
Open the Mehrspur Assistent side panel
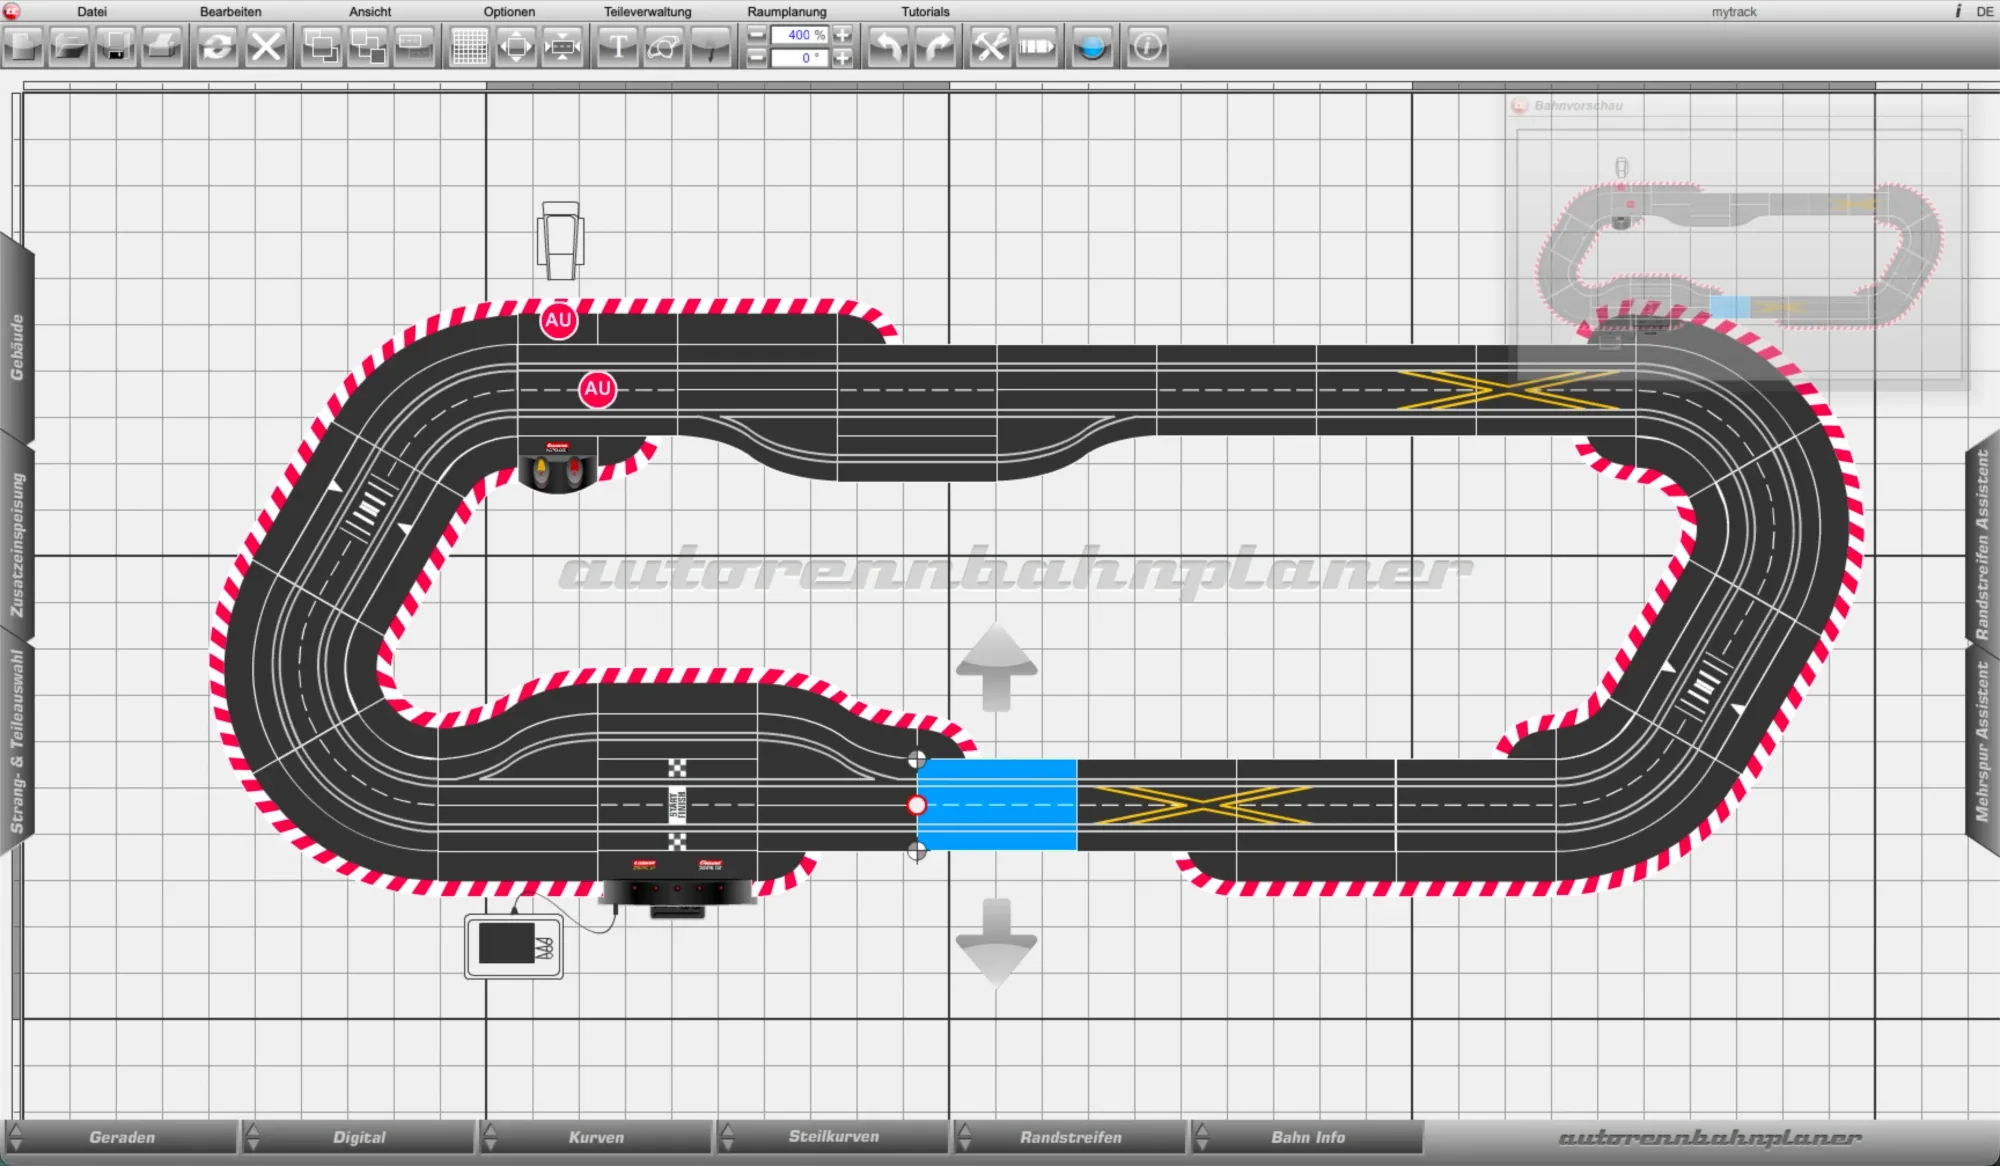click(1982, 742)
